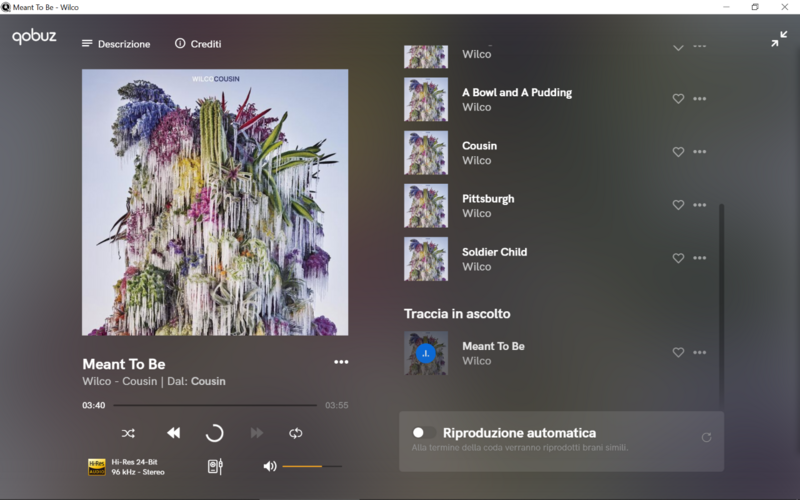Screen dimensions: 800x500
Task: Open options menu for Pittsburgh track
Action: coord(700,205)
